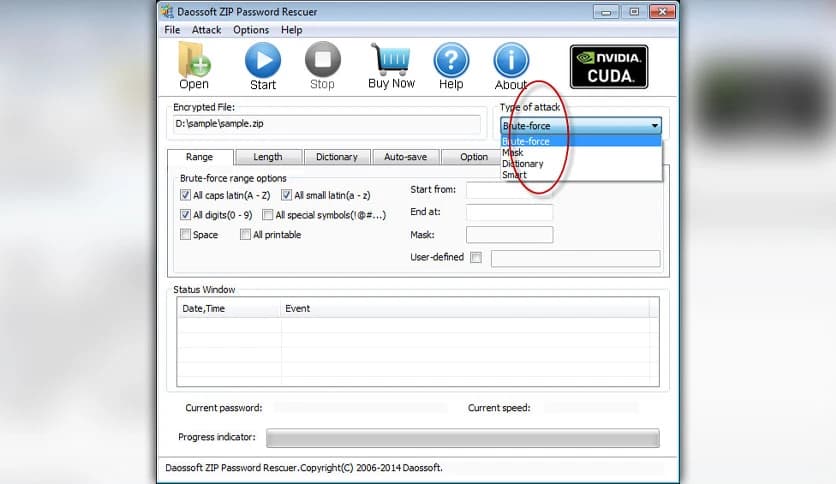
Task: Click the Date,Time column header
Action: 229,309
